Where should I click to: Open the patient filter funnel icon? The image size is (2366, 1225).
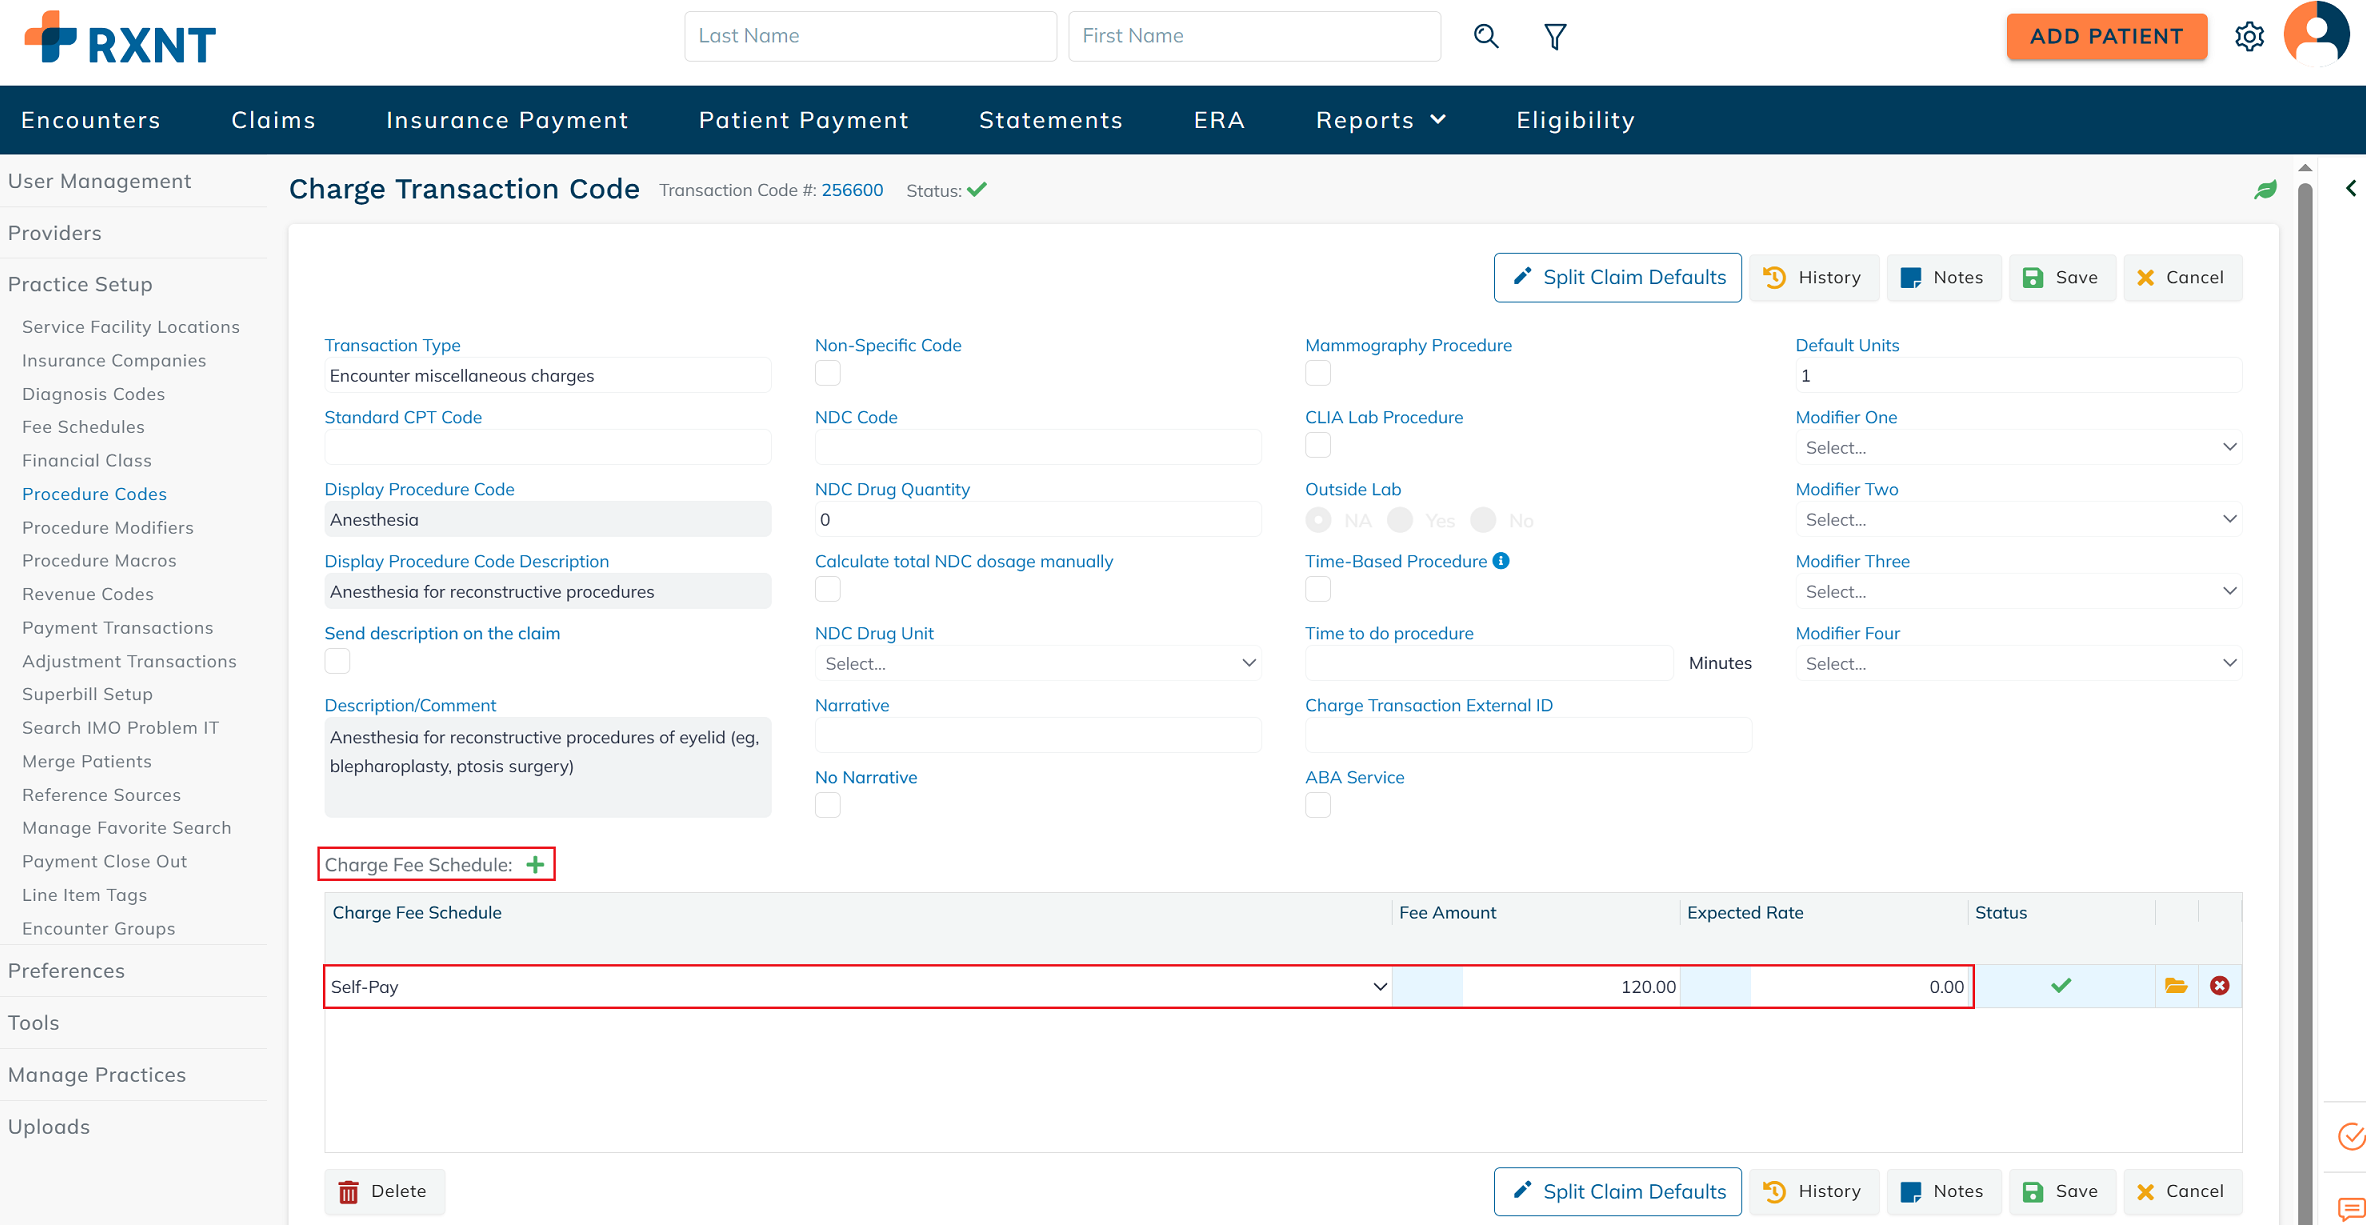pos(1555,37)
